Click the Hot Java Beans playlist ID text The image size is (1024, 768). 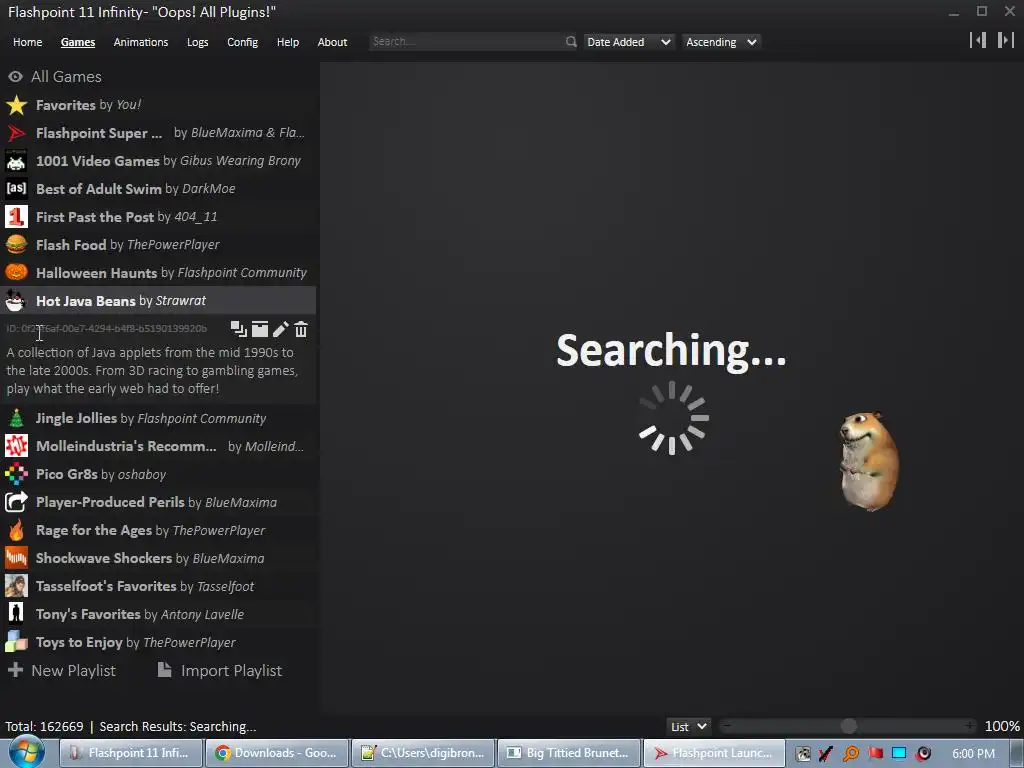pos(106,328)
